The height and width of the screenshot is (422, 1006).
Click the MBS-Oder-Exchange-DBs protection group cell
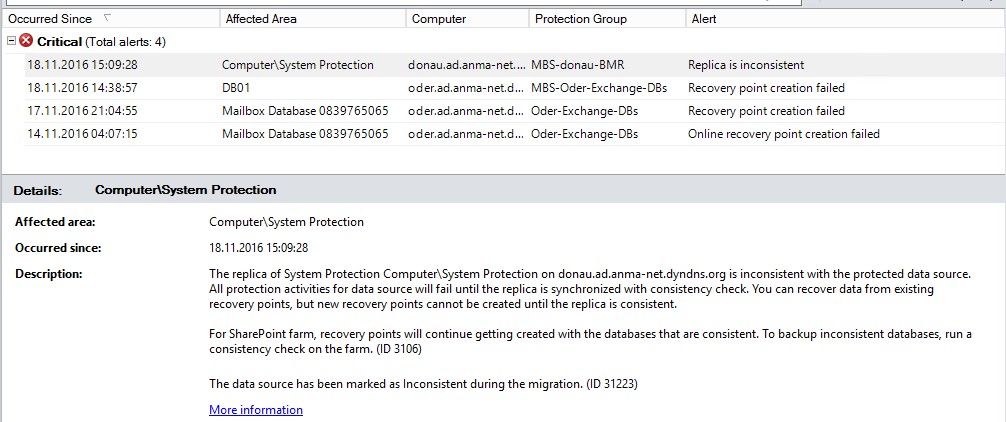coord(599,88)
